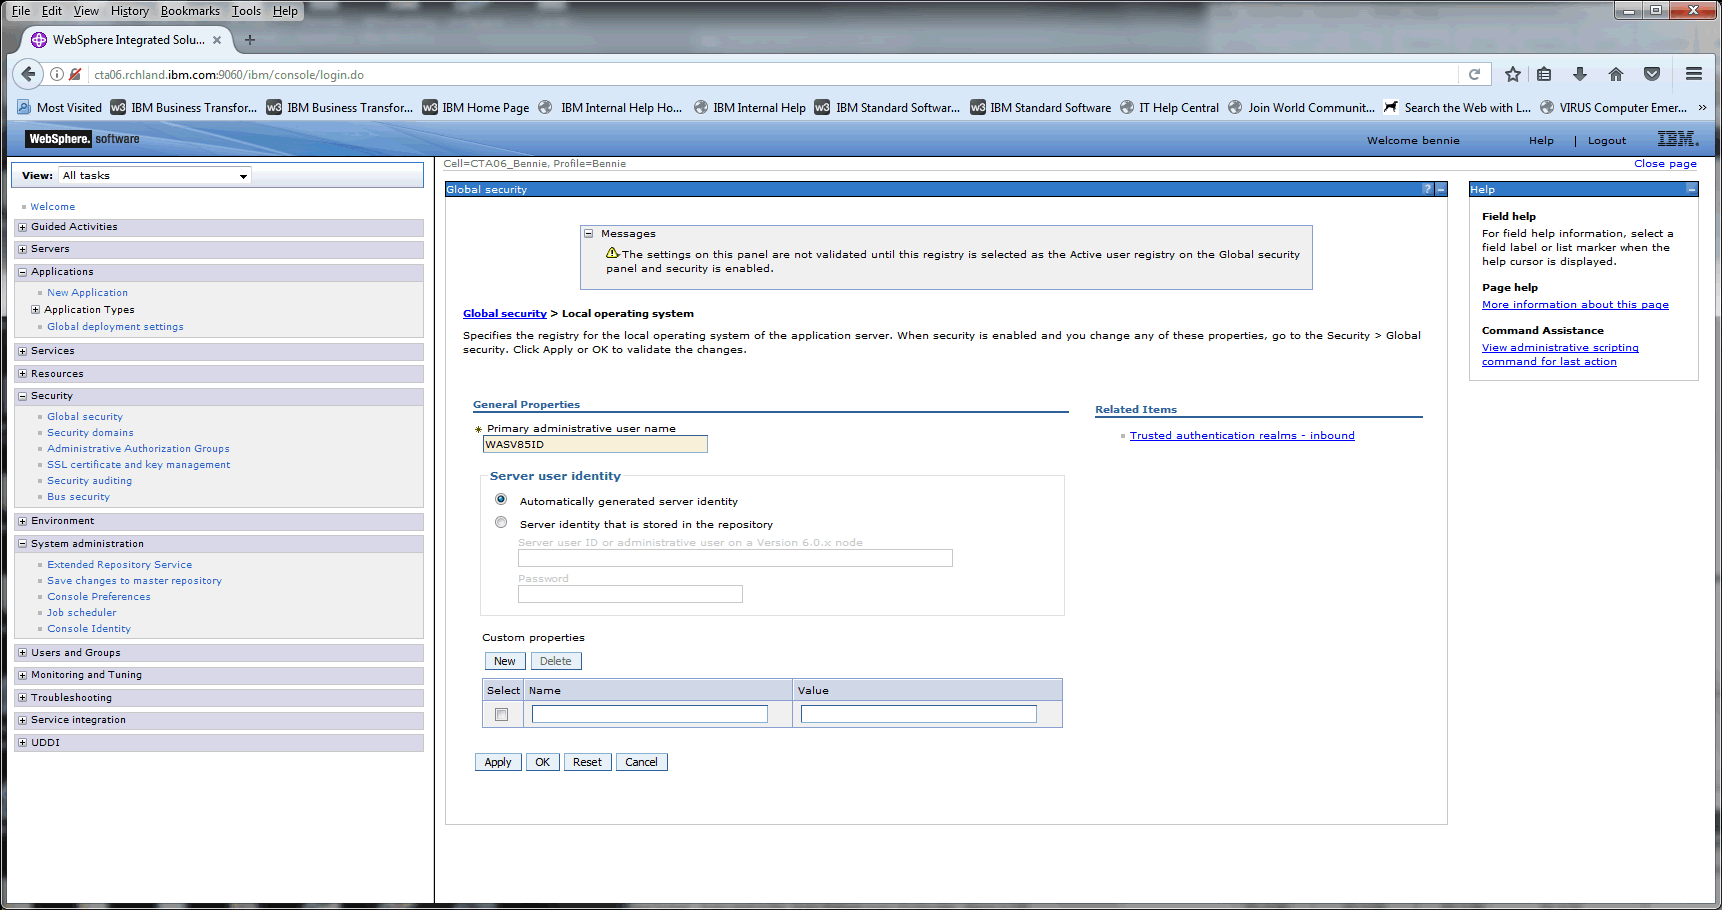Expand the Resources section
This screenshot has width=1722, height=910.
pyautogui.click(x=22, y=374)
